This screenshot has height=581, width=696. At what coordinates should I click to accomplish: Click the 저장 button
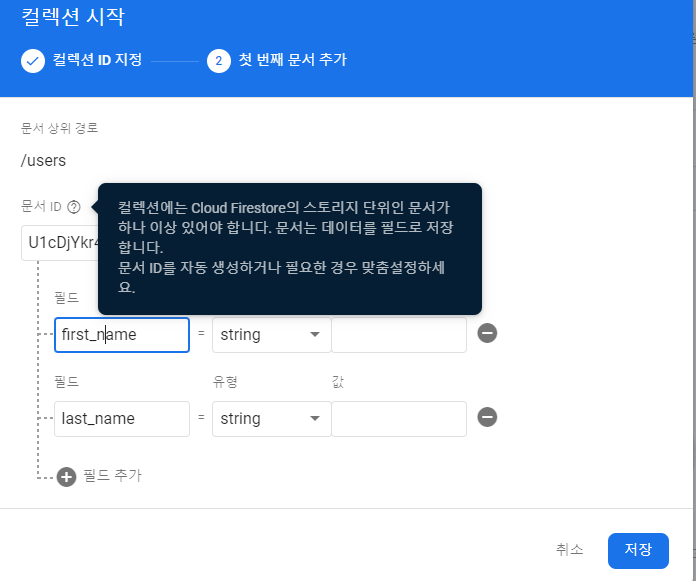(638, 550)
